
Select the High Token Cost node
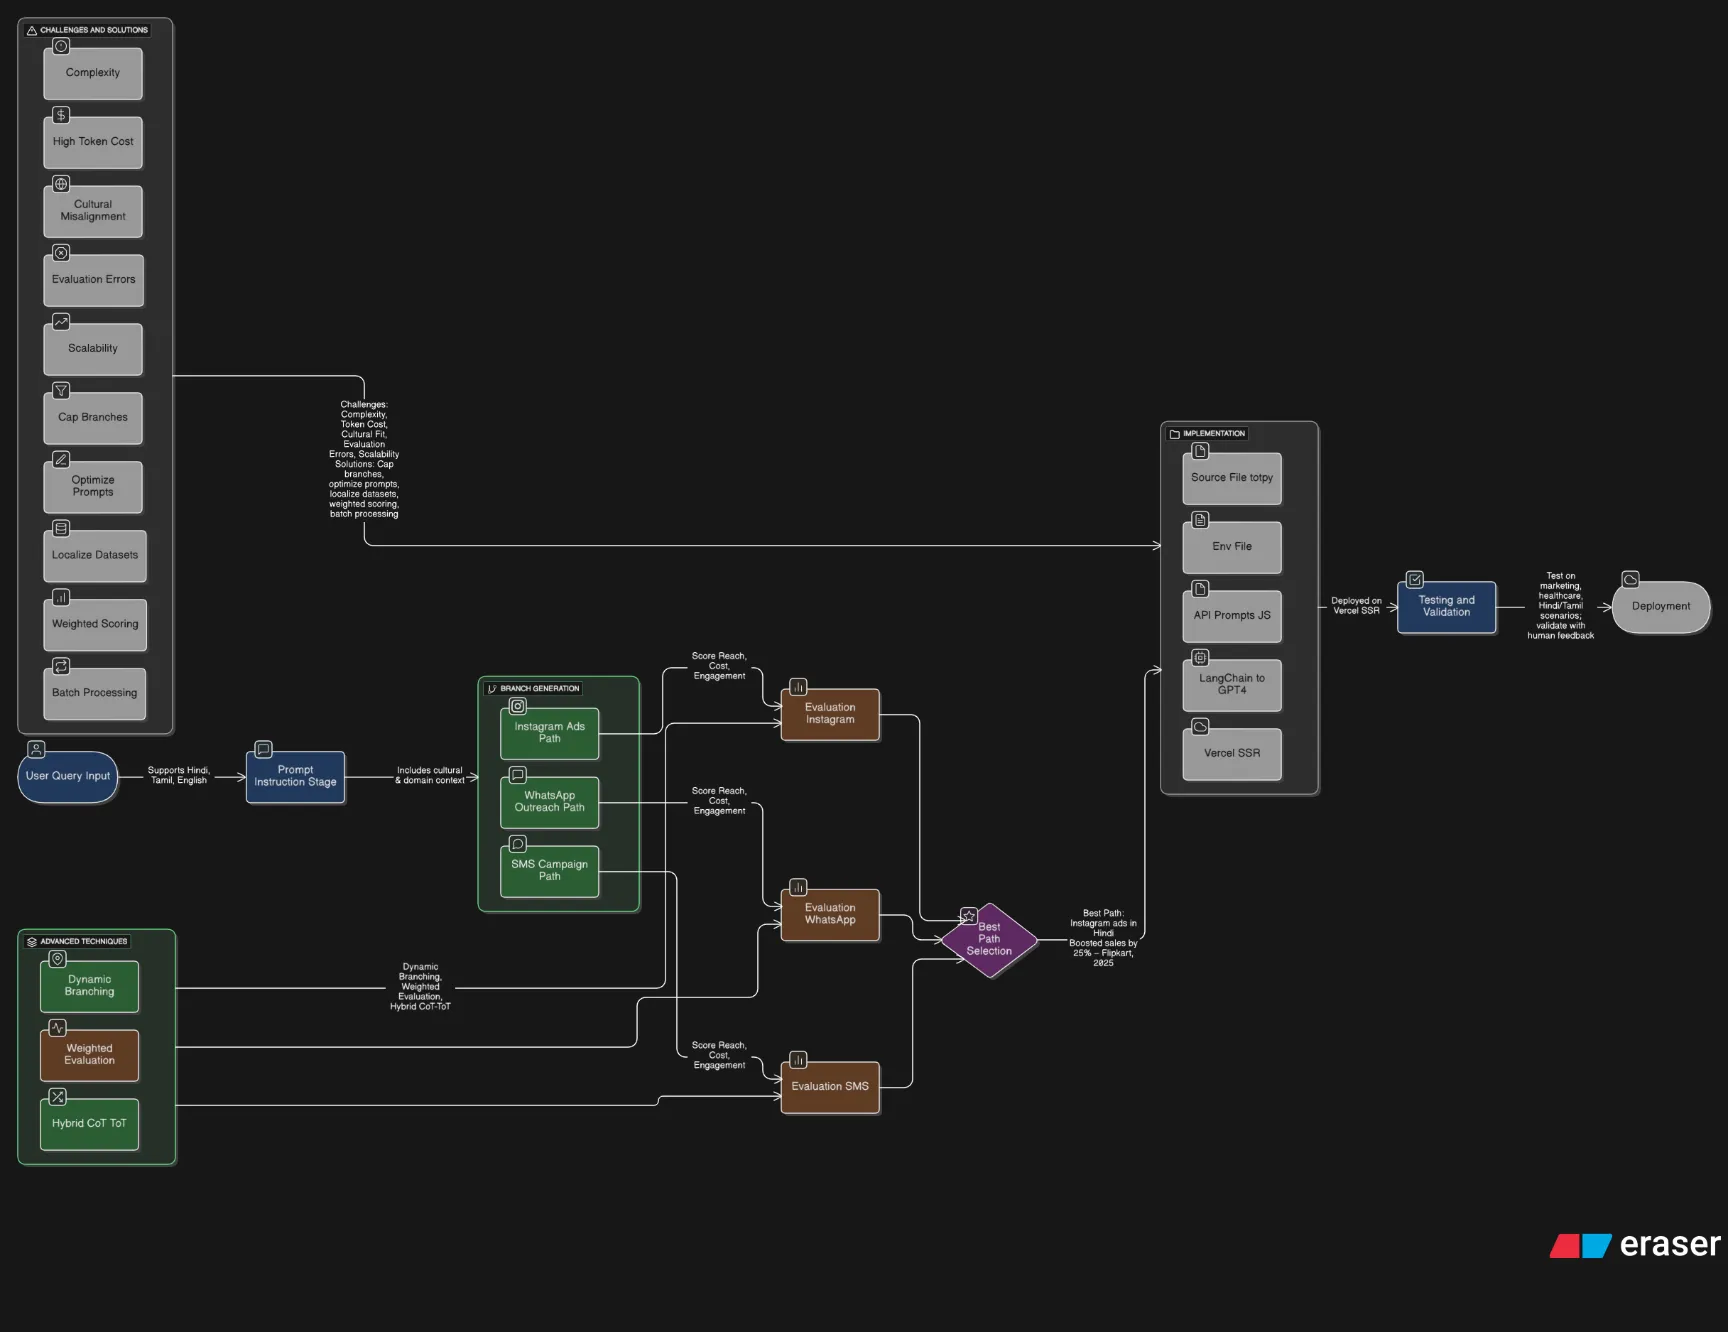coord(93,142)
